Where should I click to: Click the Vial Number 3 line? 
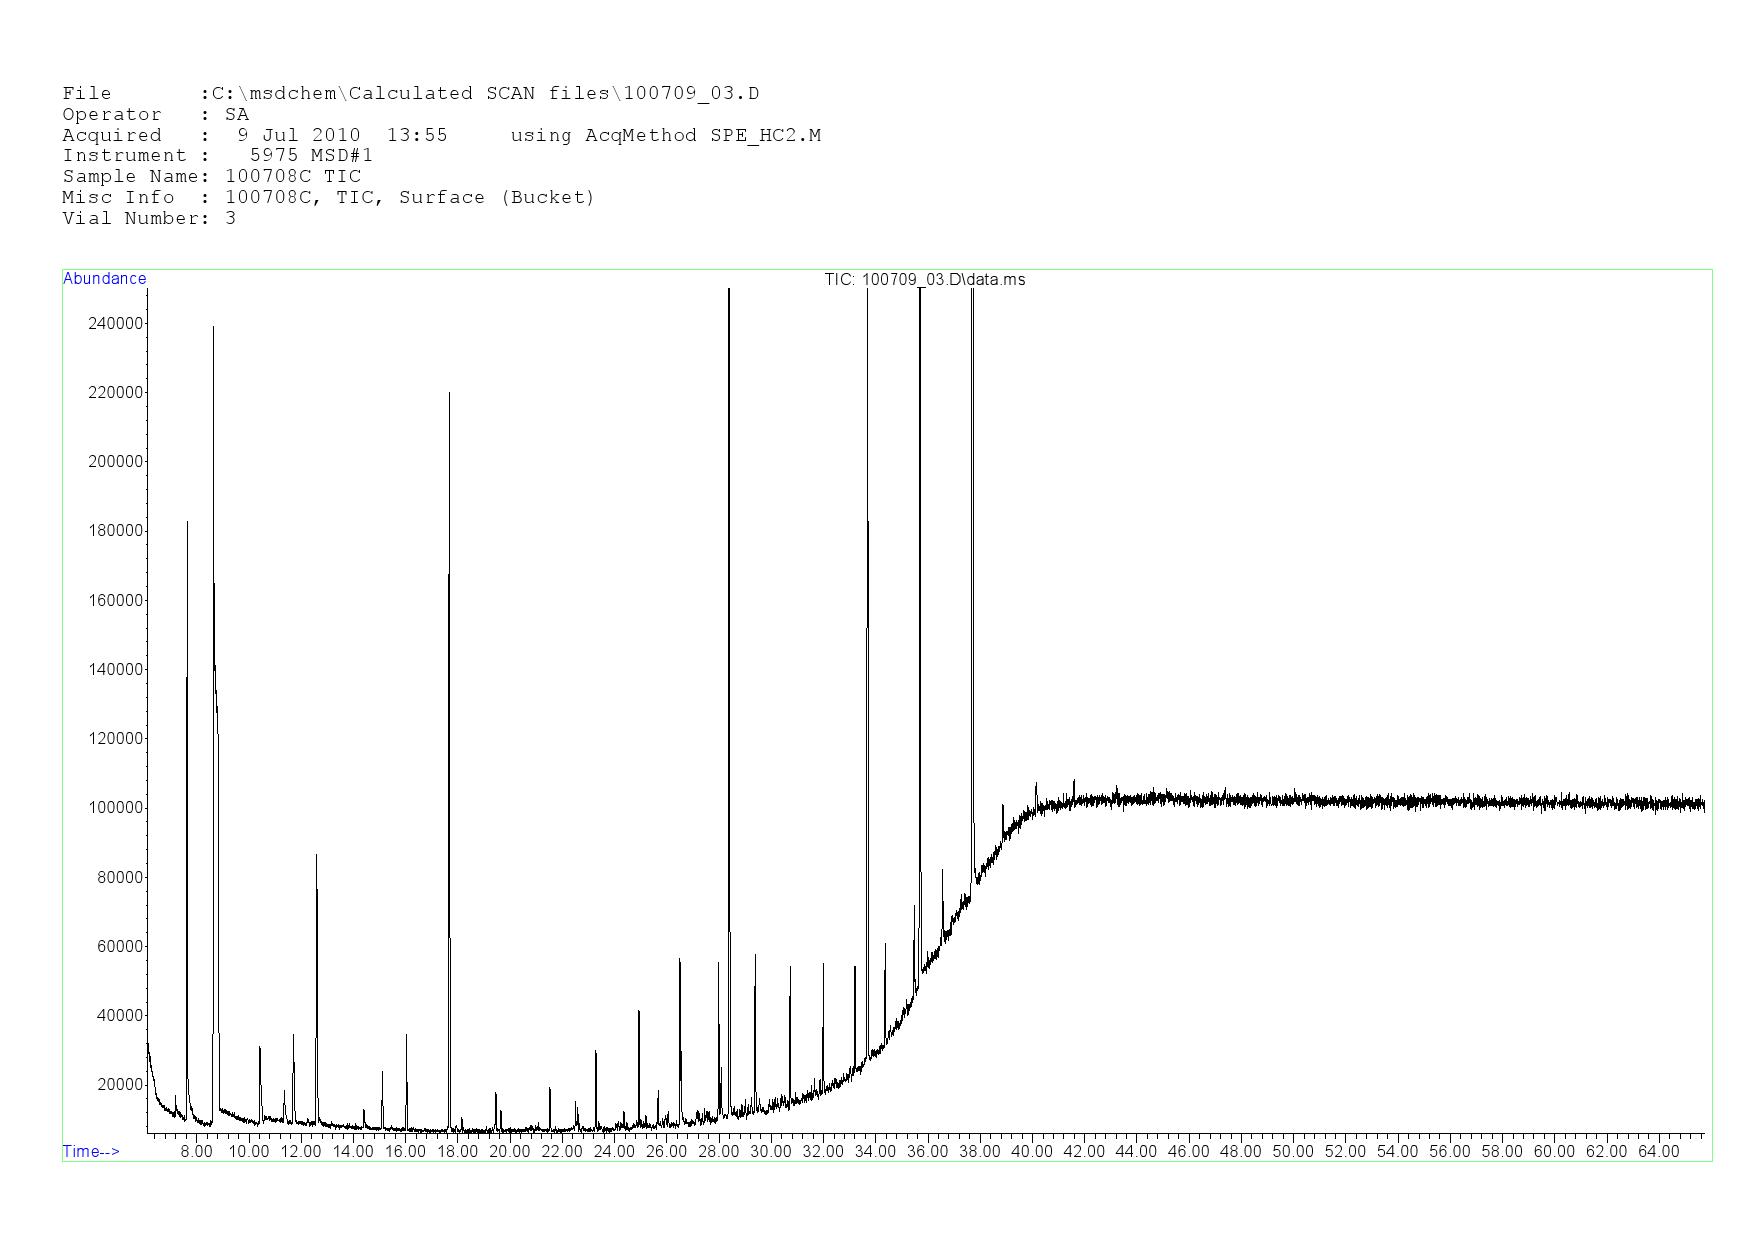click(149, 219)
